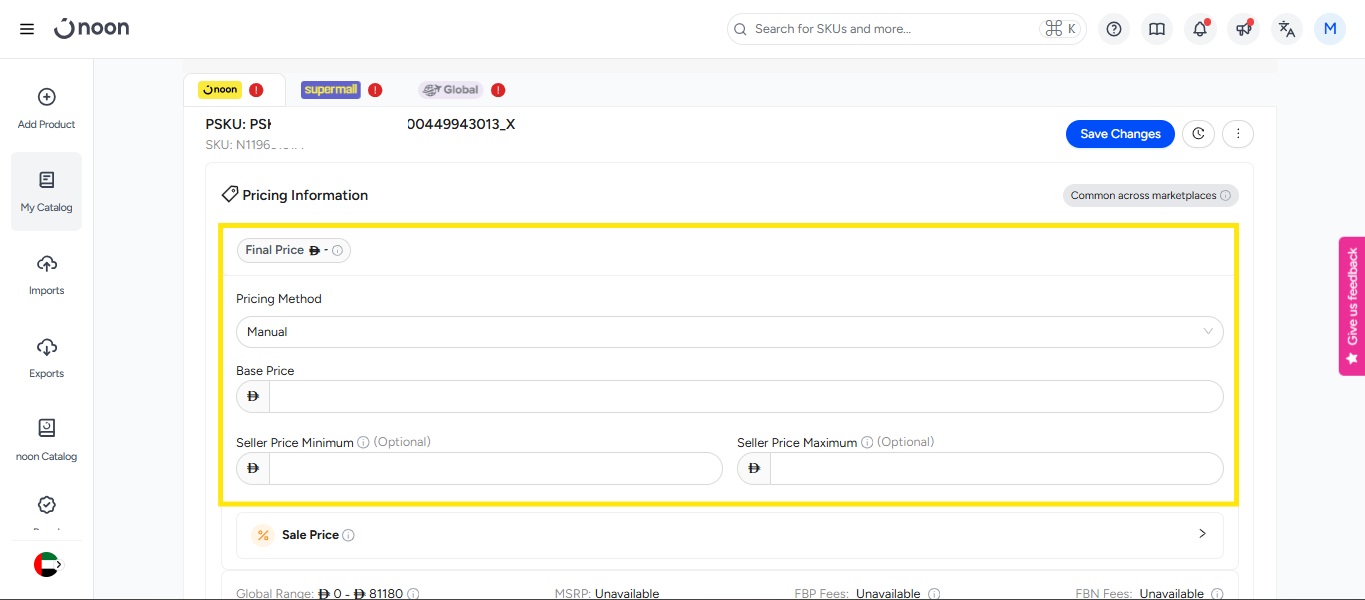Open the documentation book icon
The width and height of the screenshot is (1365, 600).
(x=1157, y=29)
